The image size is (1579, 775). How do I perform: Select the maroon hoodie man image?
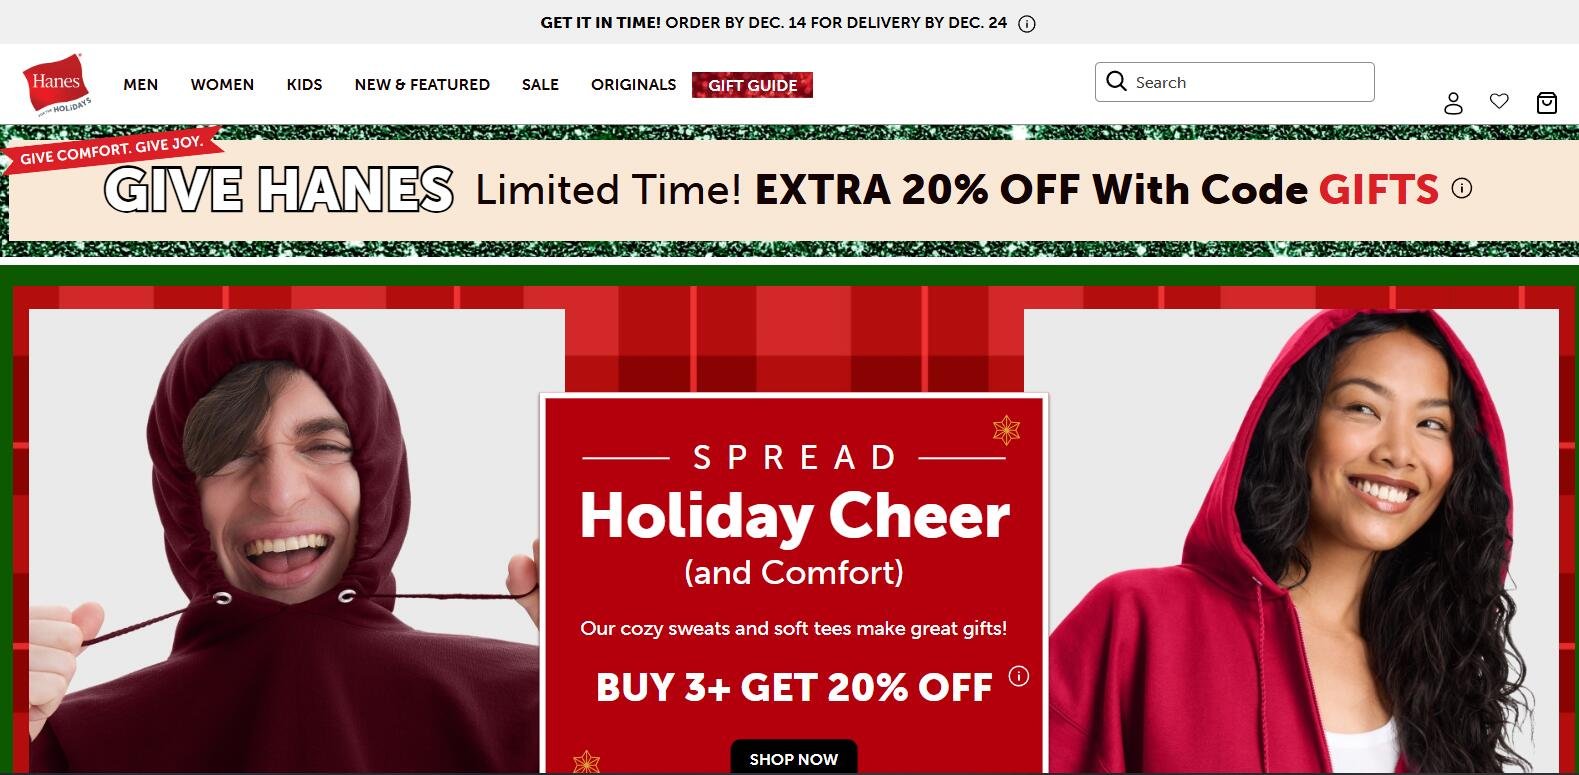point(297,541)
